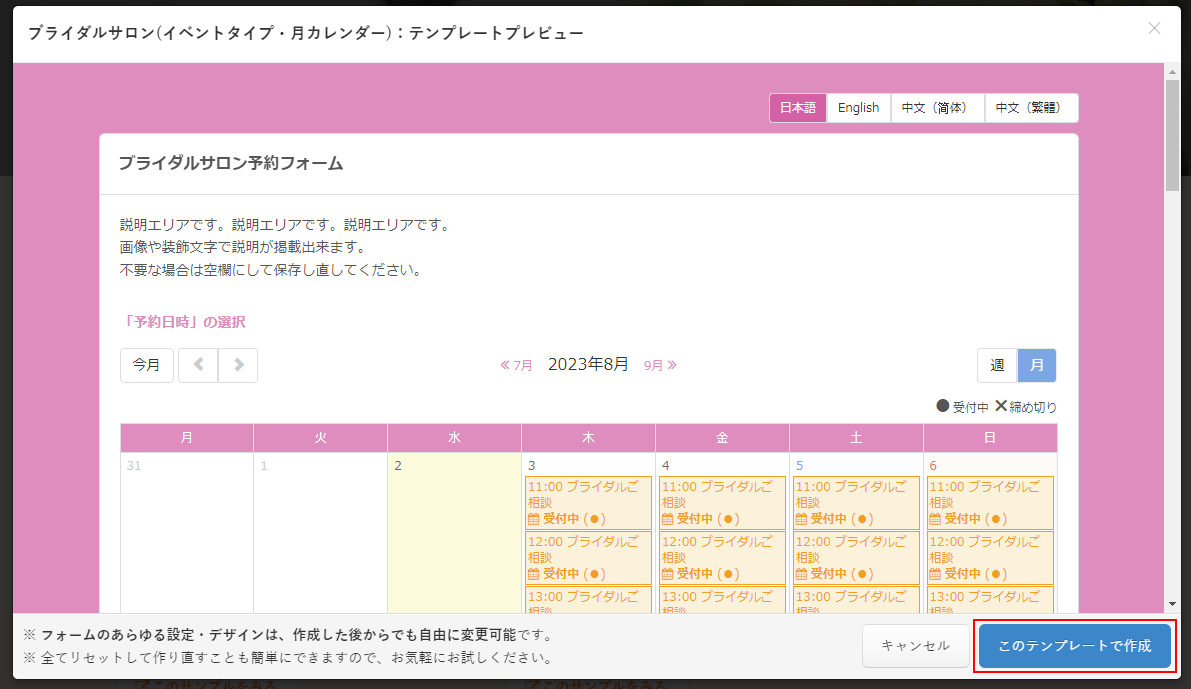1191x689 pixels.
Task: Click calendar icon in Saturday 11:00 slot
Action: tap(802, 519)
